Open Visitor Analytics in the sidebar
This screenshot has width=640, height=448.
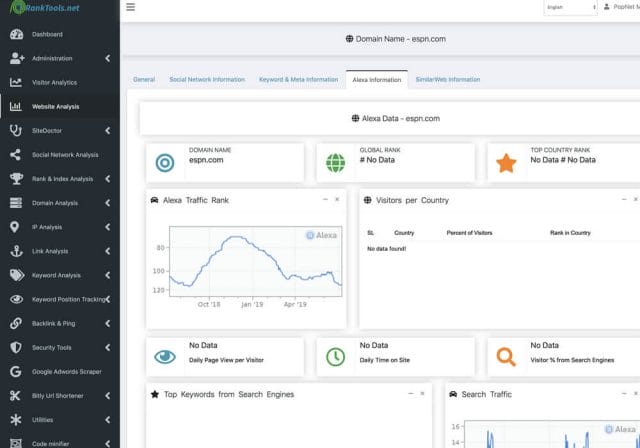click(x=60, y=82)
